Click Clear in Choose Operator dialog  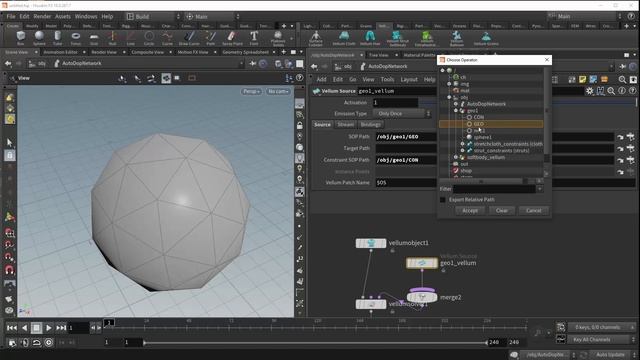coord(502,211)
